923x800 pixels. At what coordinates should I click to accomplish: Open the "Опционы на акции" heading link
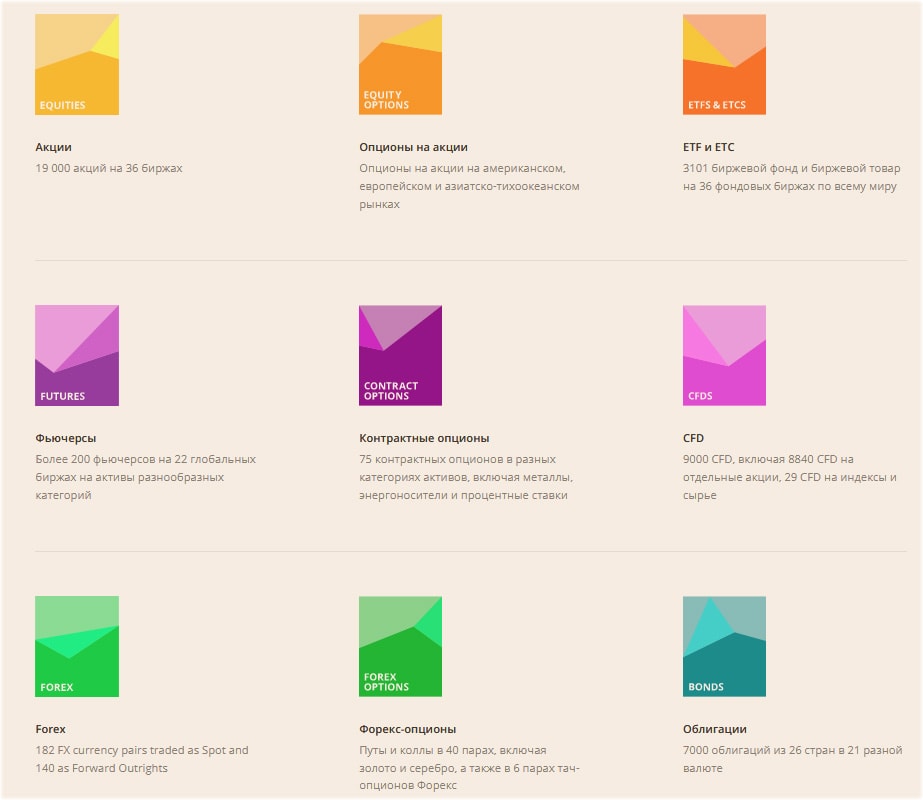click(x=413, y=147)
